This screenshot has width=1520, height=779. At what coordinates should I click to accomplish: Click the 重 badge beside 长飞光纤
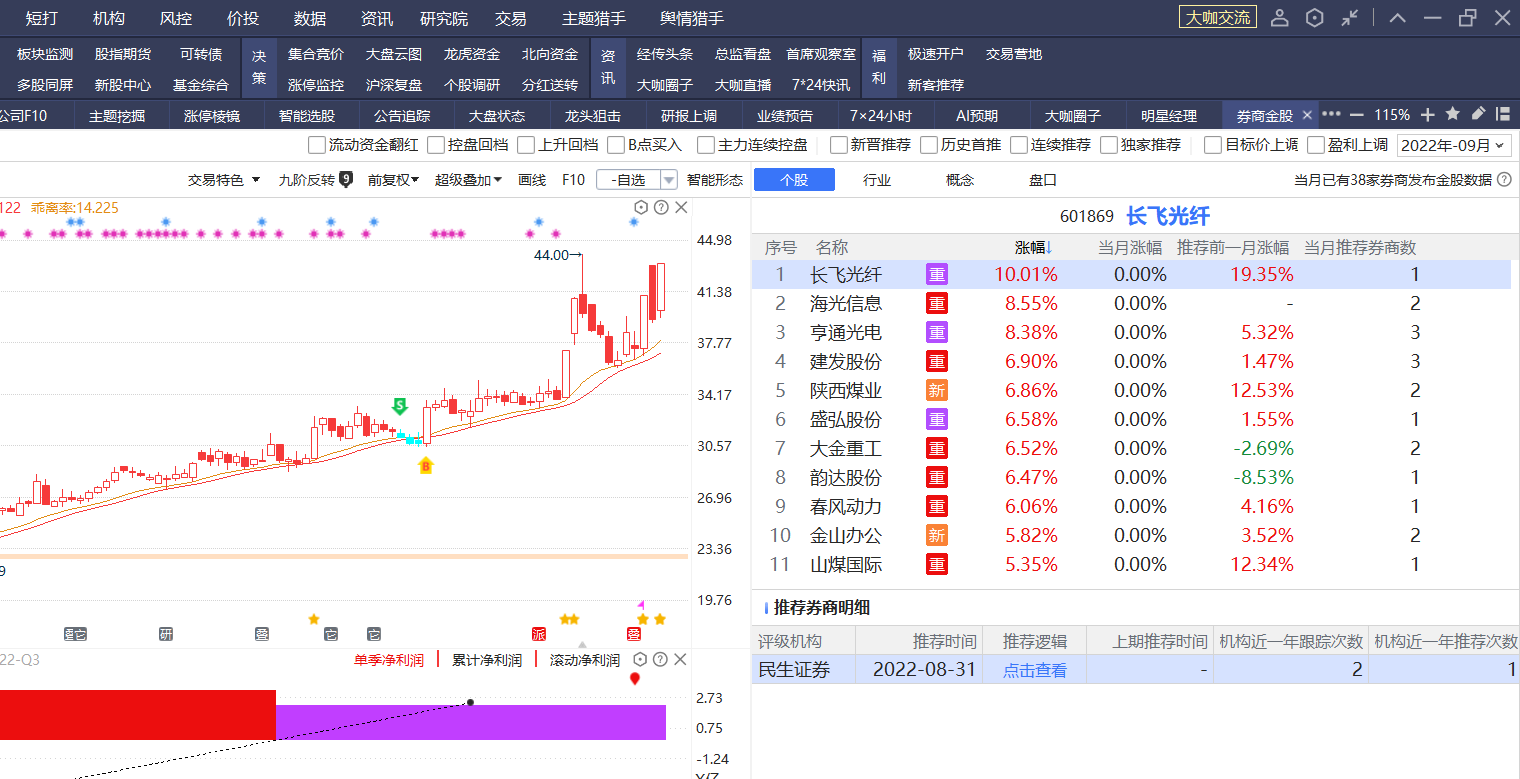937,274
